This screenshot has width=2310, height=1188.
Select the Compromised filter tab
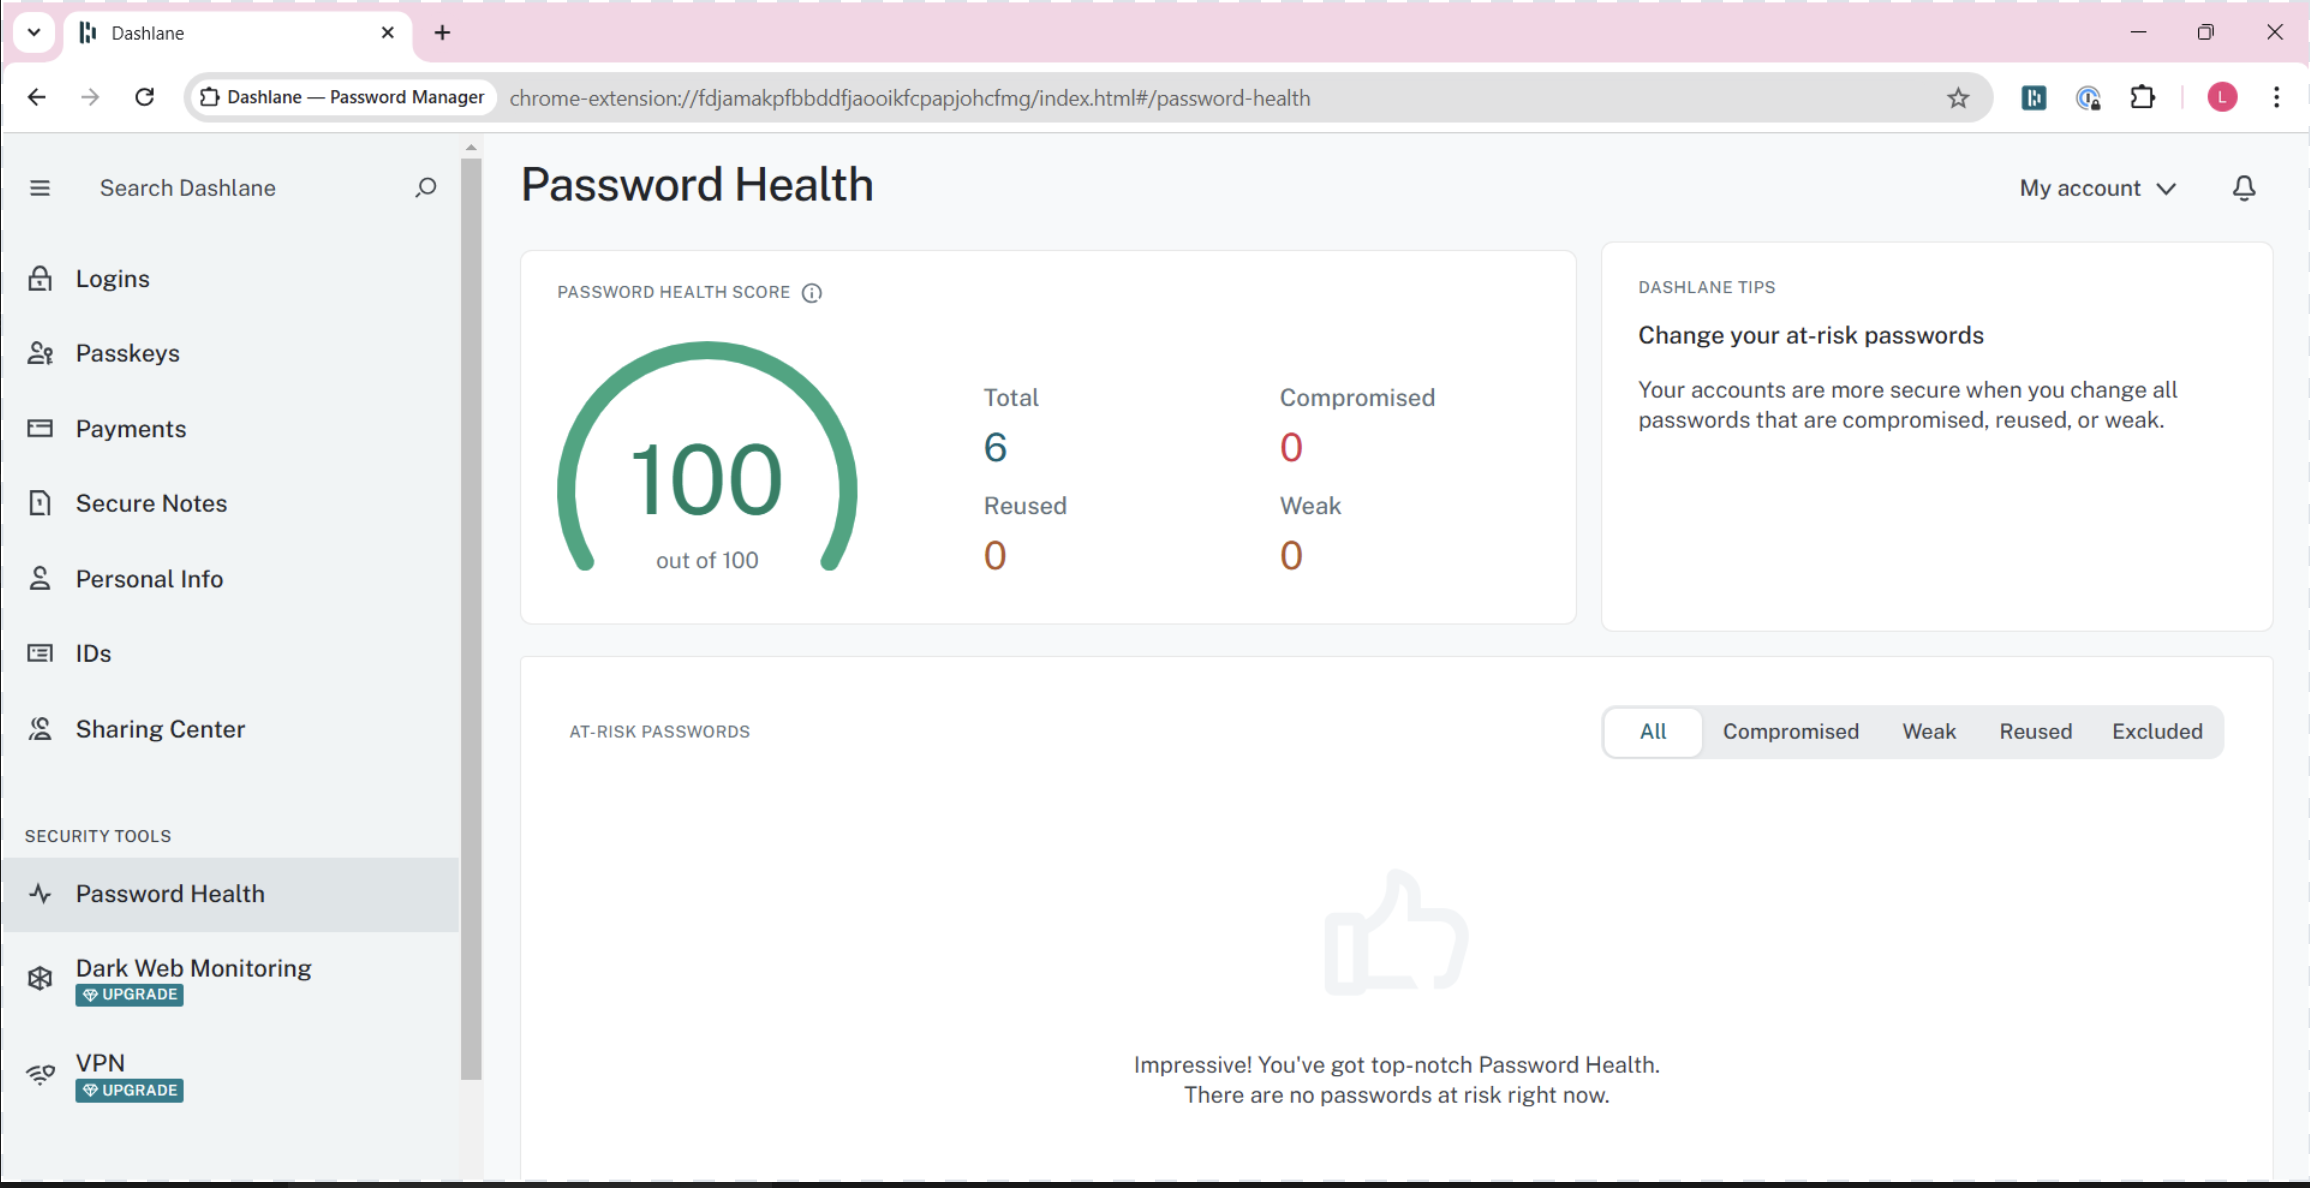coord(1790,731)
